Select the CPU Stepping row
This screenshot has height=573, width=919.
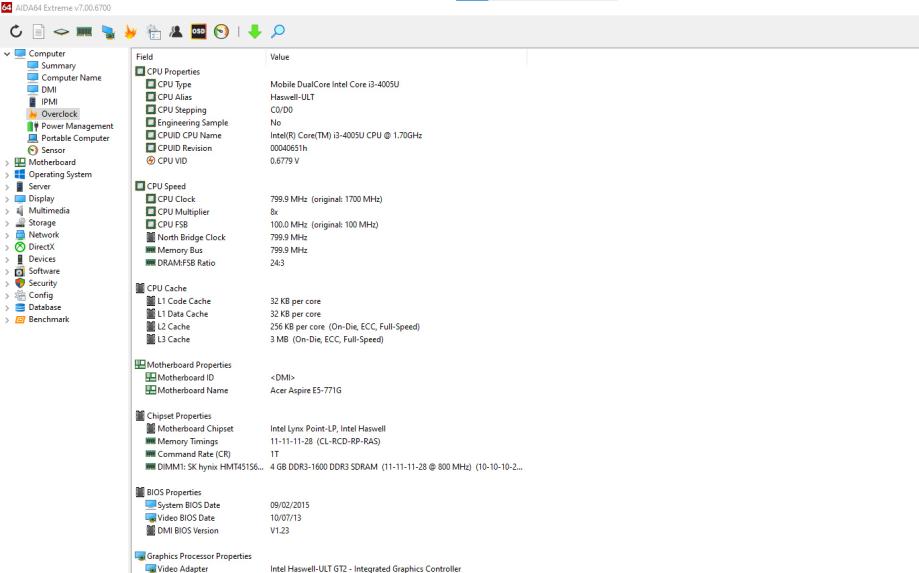tap(331, 110)
